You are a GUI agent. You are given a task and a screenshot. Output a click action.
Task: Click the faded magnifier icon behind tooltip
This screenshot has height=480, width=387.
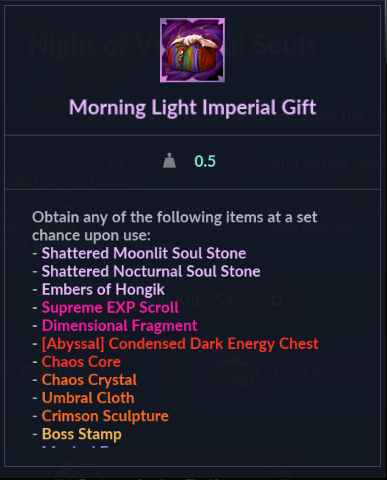click(x=277, y=301)
